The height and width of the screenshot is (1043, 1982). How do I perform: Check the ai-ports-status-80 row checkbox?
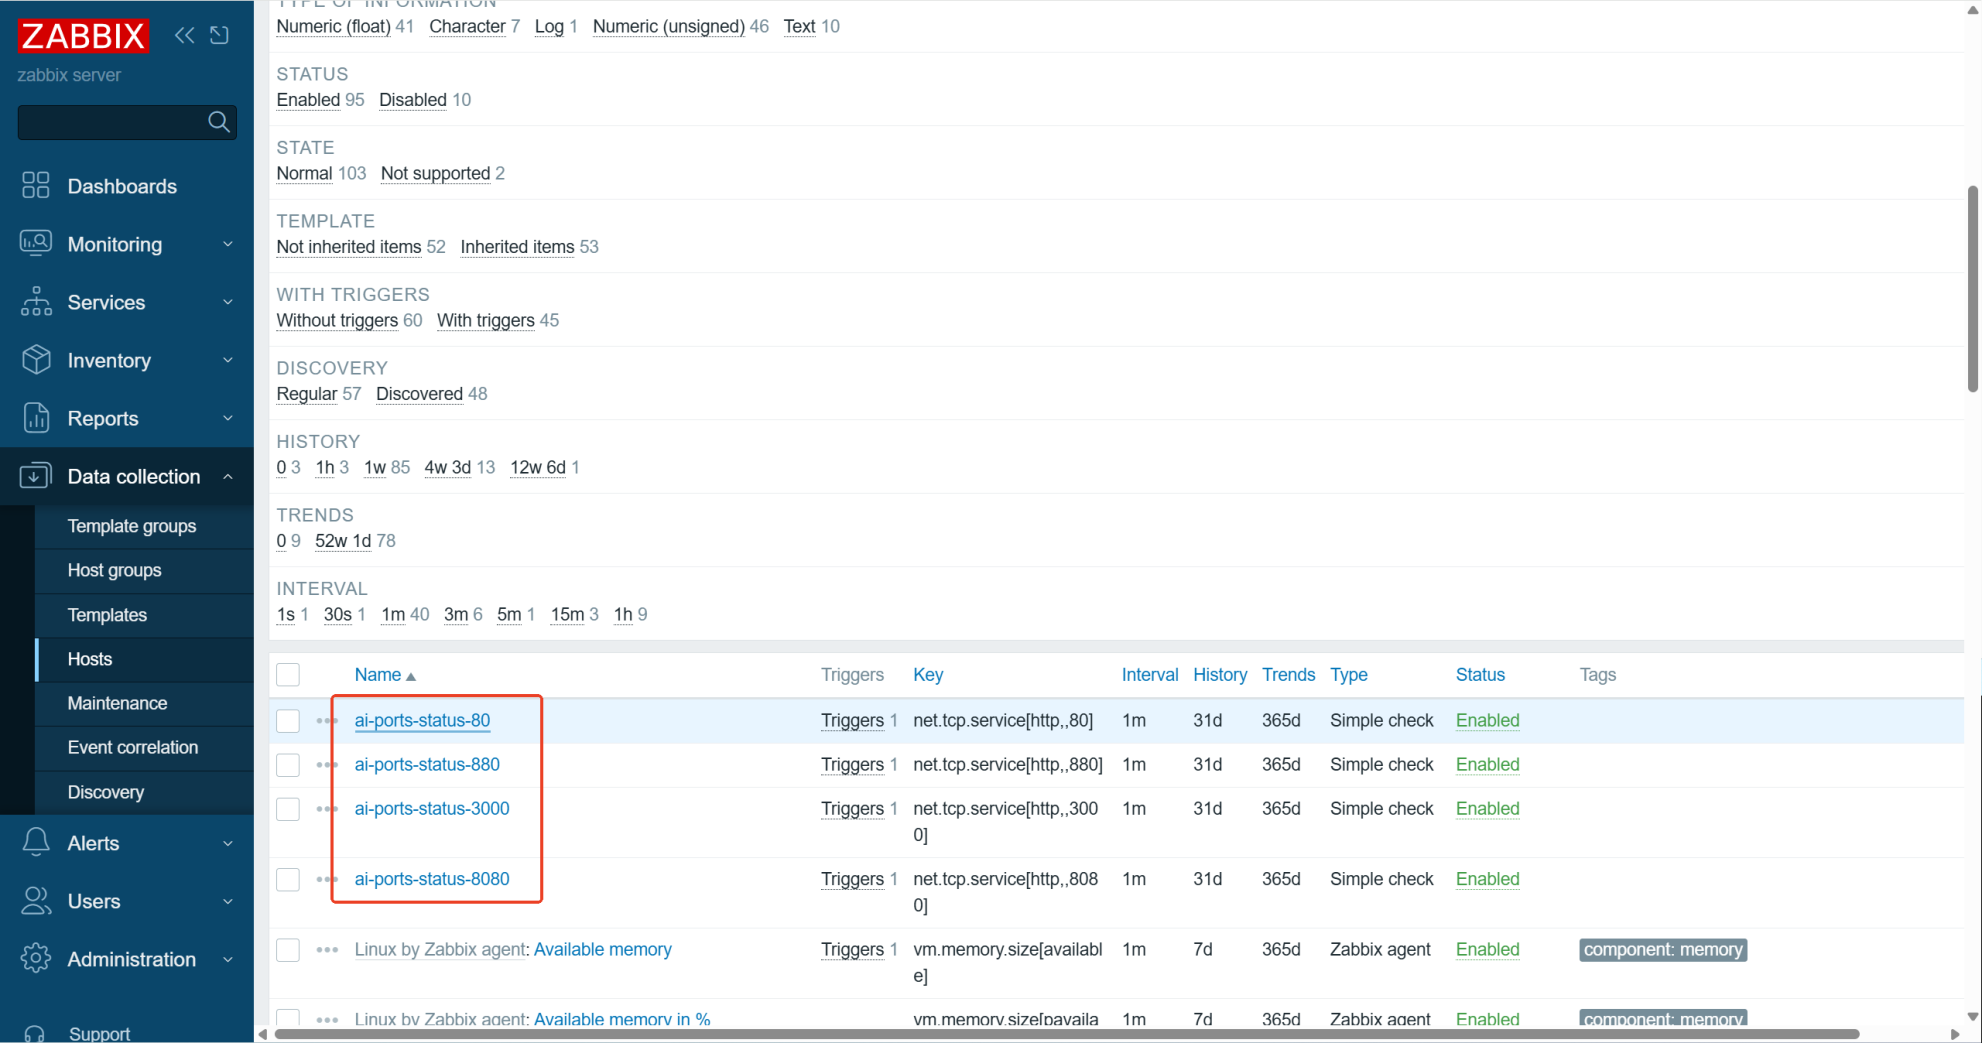point(288,721)
